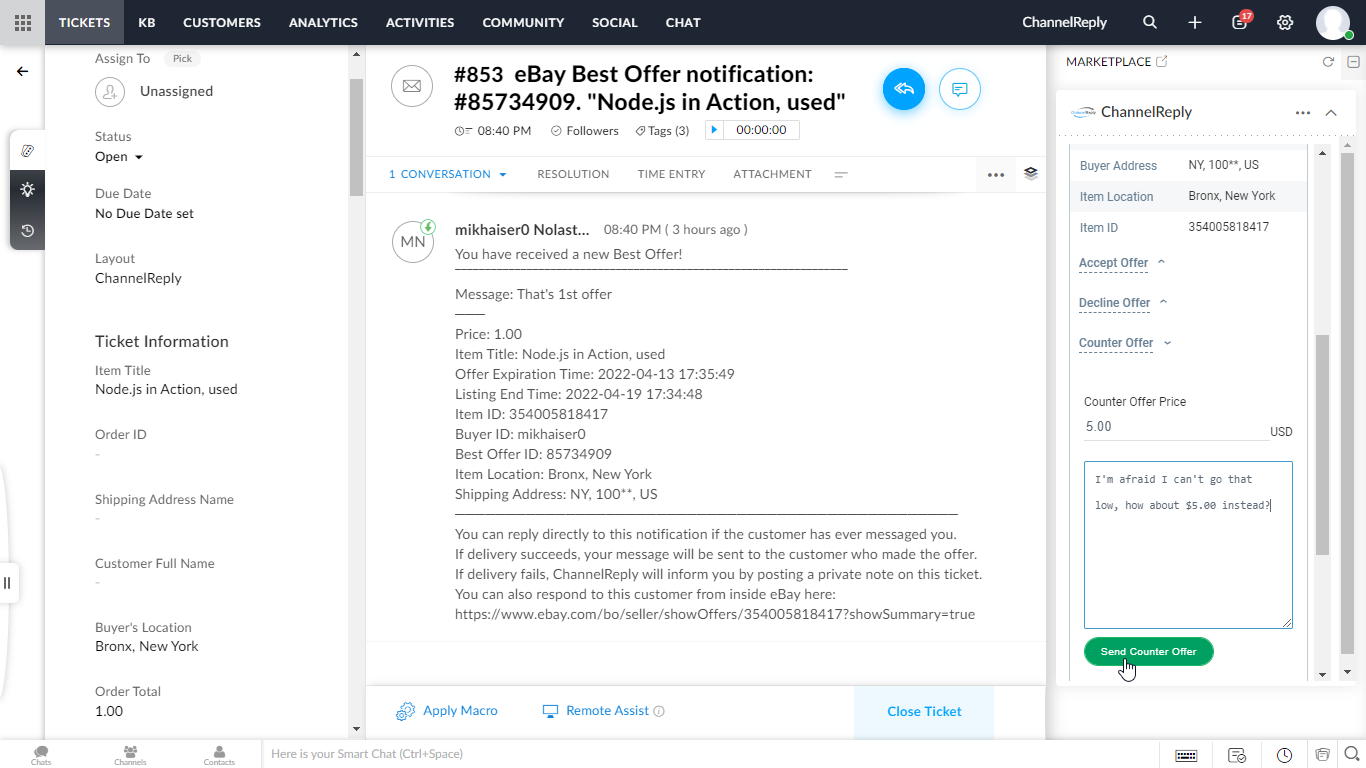1366x768 pixels.
Task: Go to the Activities tab
Action: coord(420,22)
